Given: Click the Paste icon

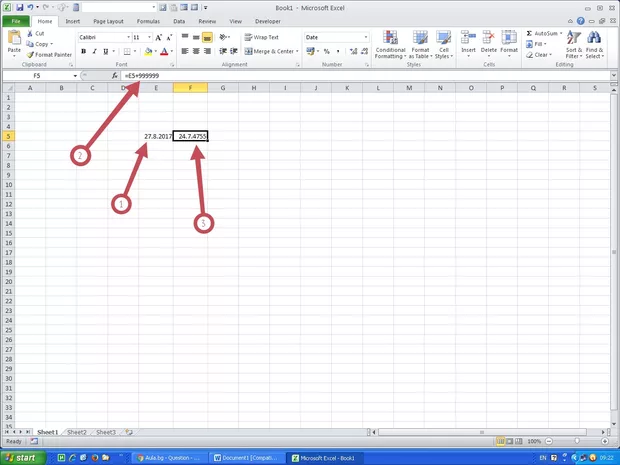Looking at the screenshot, I should point(14,38).
